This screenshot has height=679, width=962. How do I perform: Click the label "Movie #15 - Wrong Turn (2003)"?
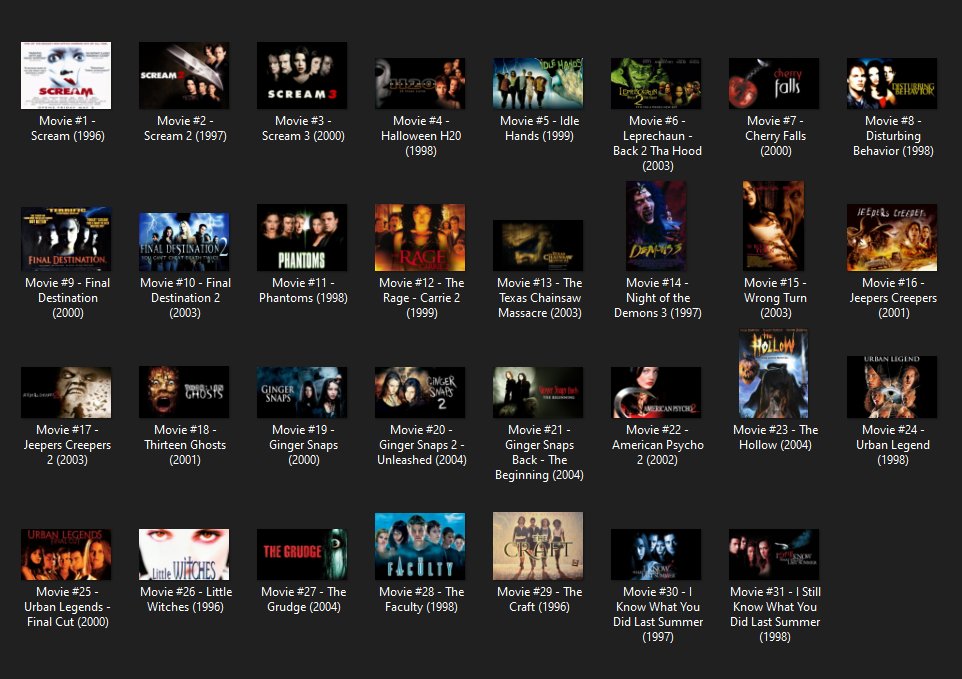(x=775, y=297)
